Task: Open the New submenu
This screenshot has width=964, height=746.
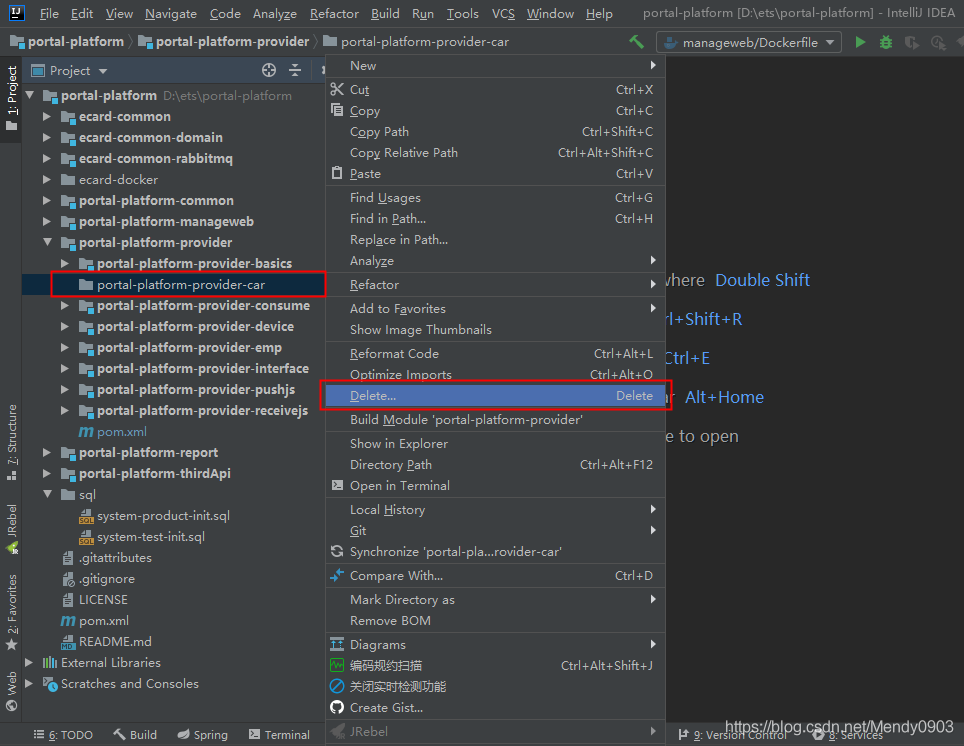Action: tap(495, 66)
